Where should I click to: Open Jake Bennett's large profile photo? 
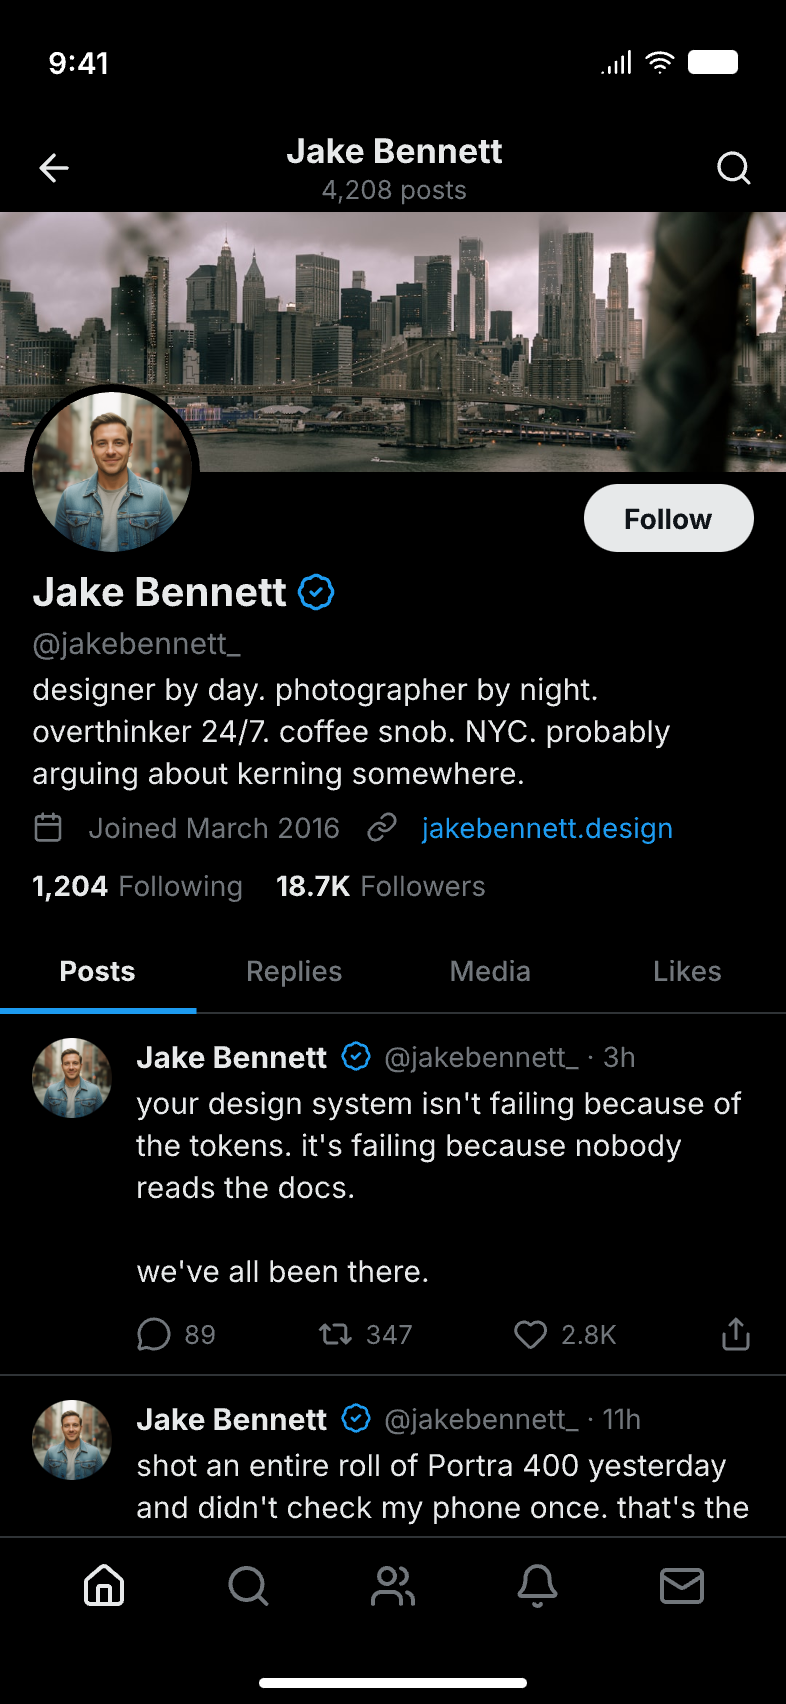pyautogui.click(x=112, y=471)
